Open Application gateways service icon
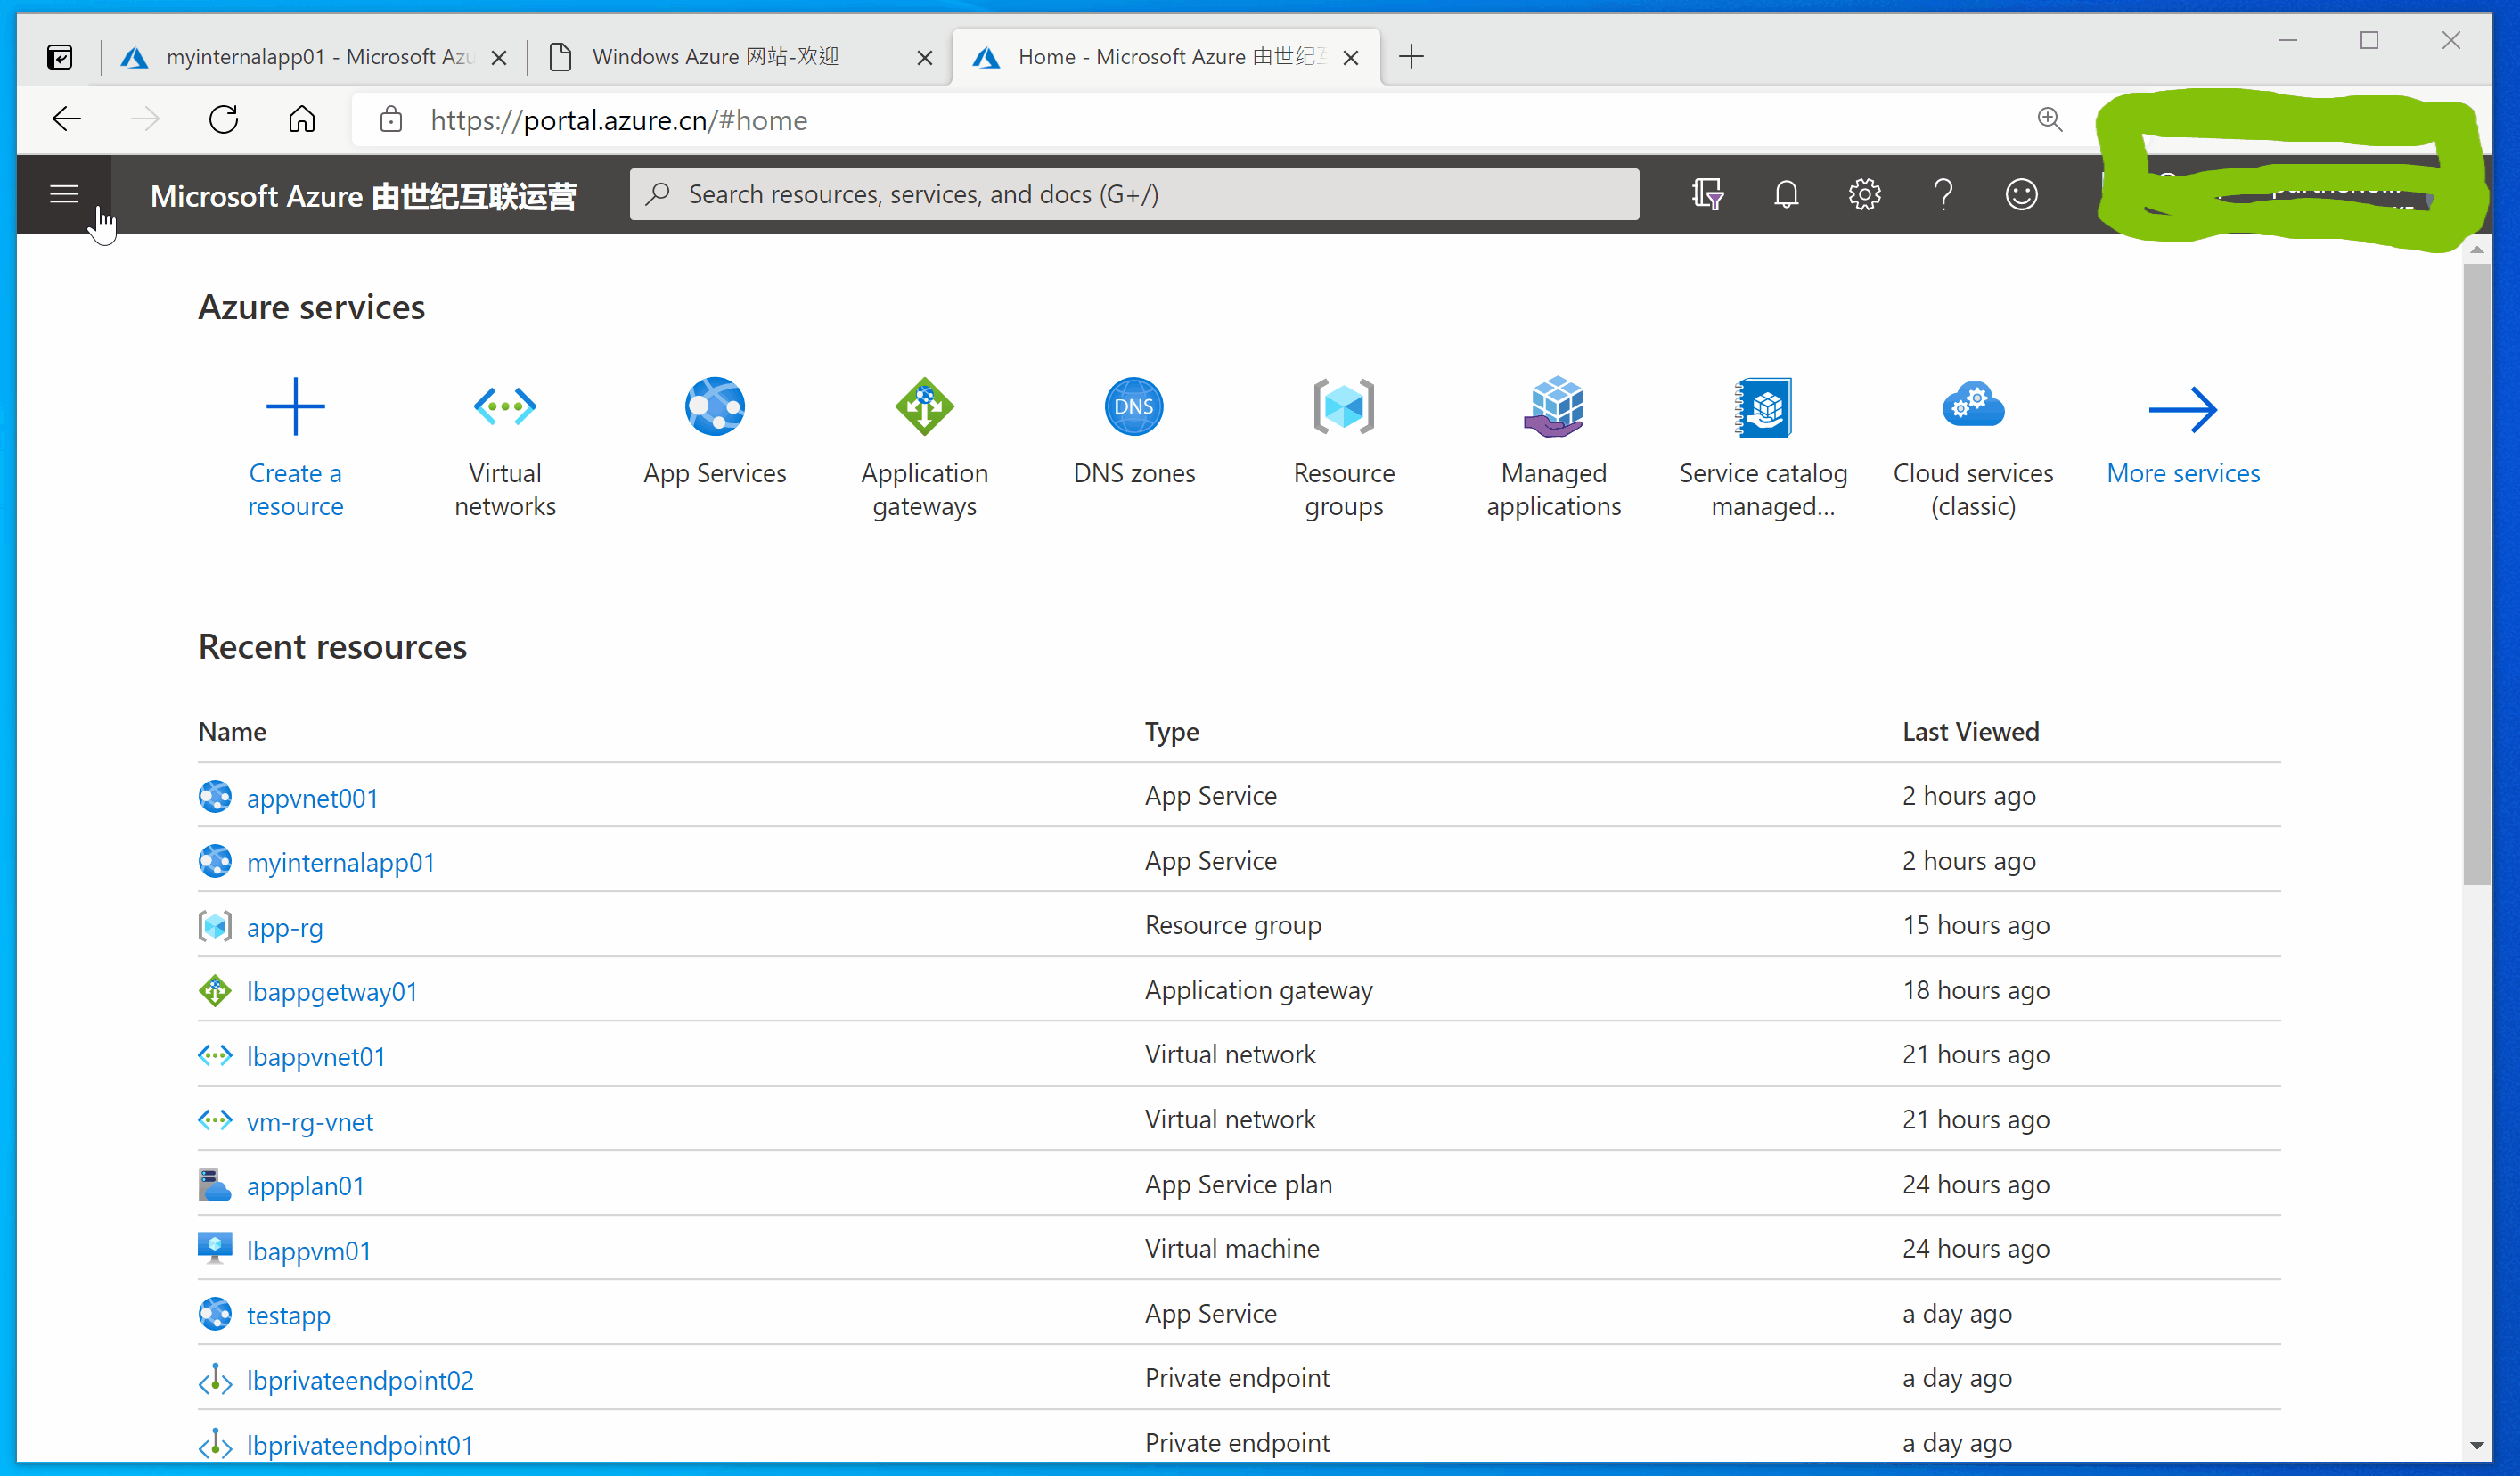This screenshot has width=2520, height=1476. [x=924, y=407]
